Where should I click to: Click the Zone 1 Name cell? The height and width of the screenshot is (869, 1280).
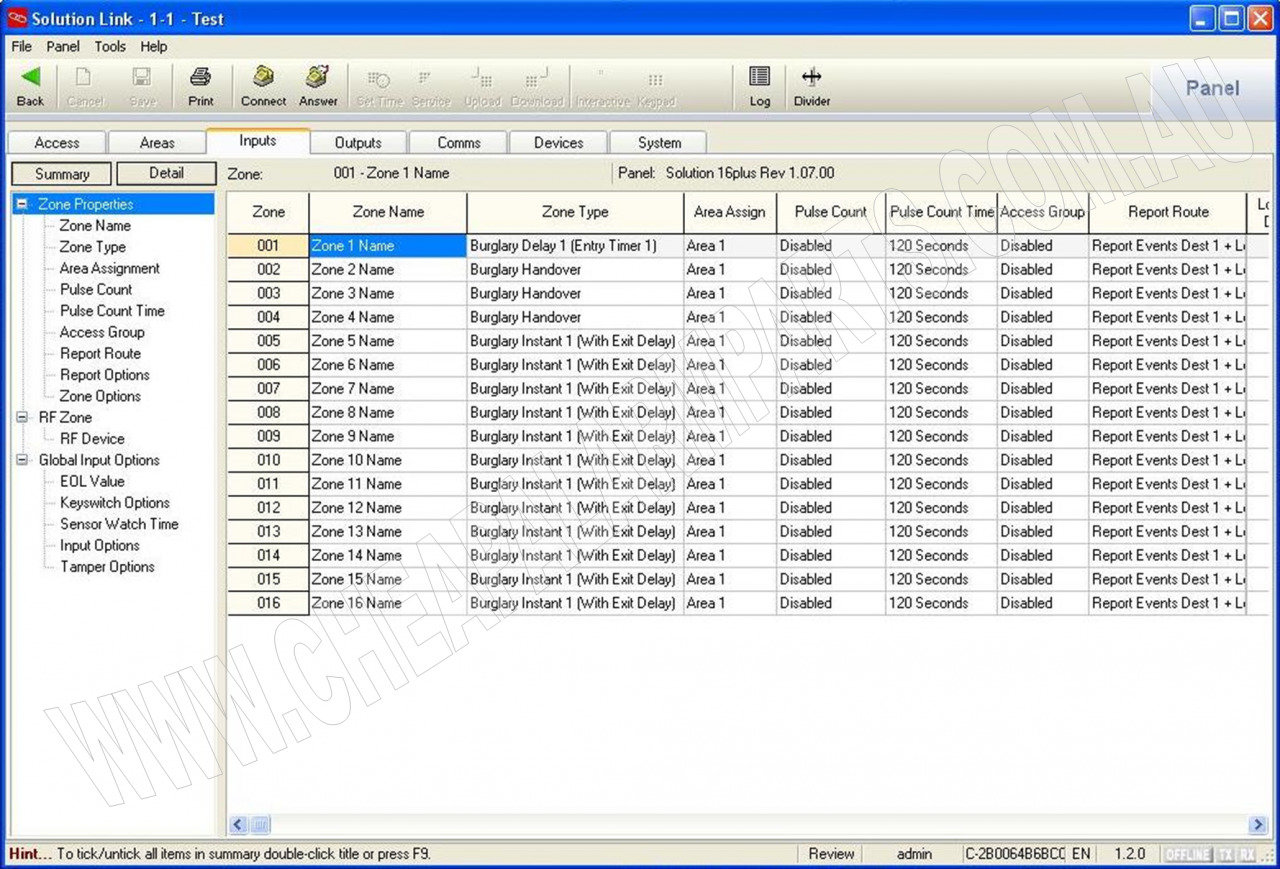[x=388, y=246]
